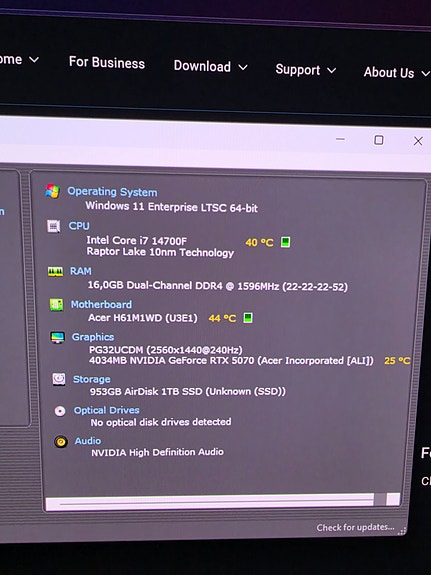
Task: Click the CPU temperature 40 °C value
Action: [x=259, y=242]
